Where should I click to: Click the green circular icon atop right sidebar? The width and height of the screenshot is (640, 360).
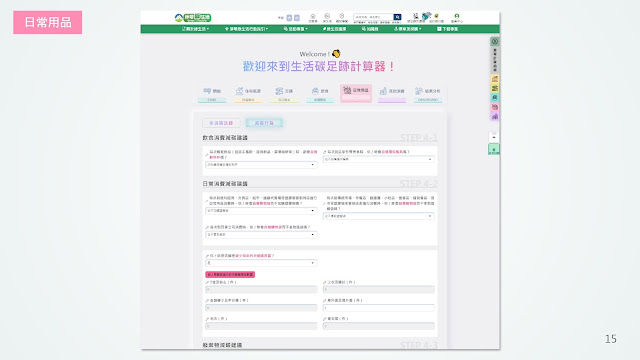tap(495, 42)
